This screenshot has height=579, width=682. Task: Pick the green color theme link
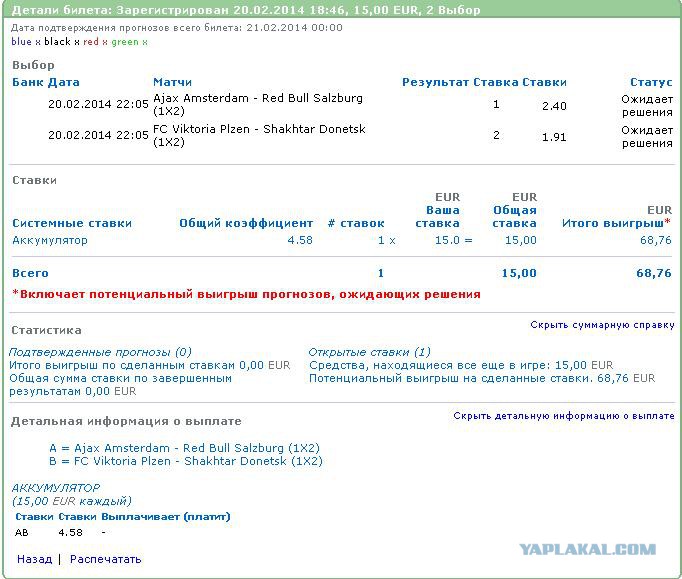[x=124, y=42]
